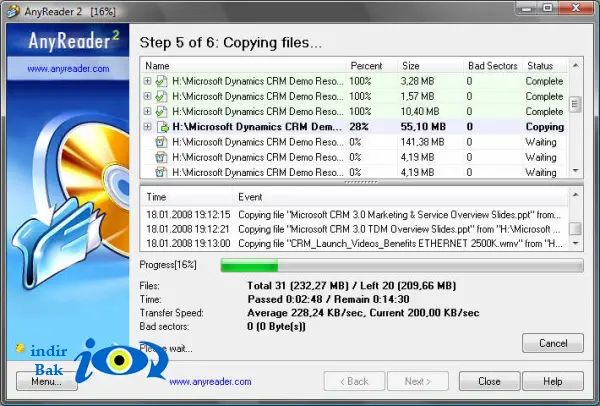Click the Status column header

544,66
